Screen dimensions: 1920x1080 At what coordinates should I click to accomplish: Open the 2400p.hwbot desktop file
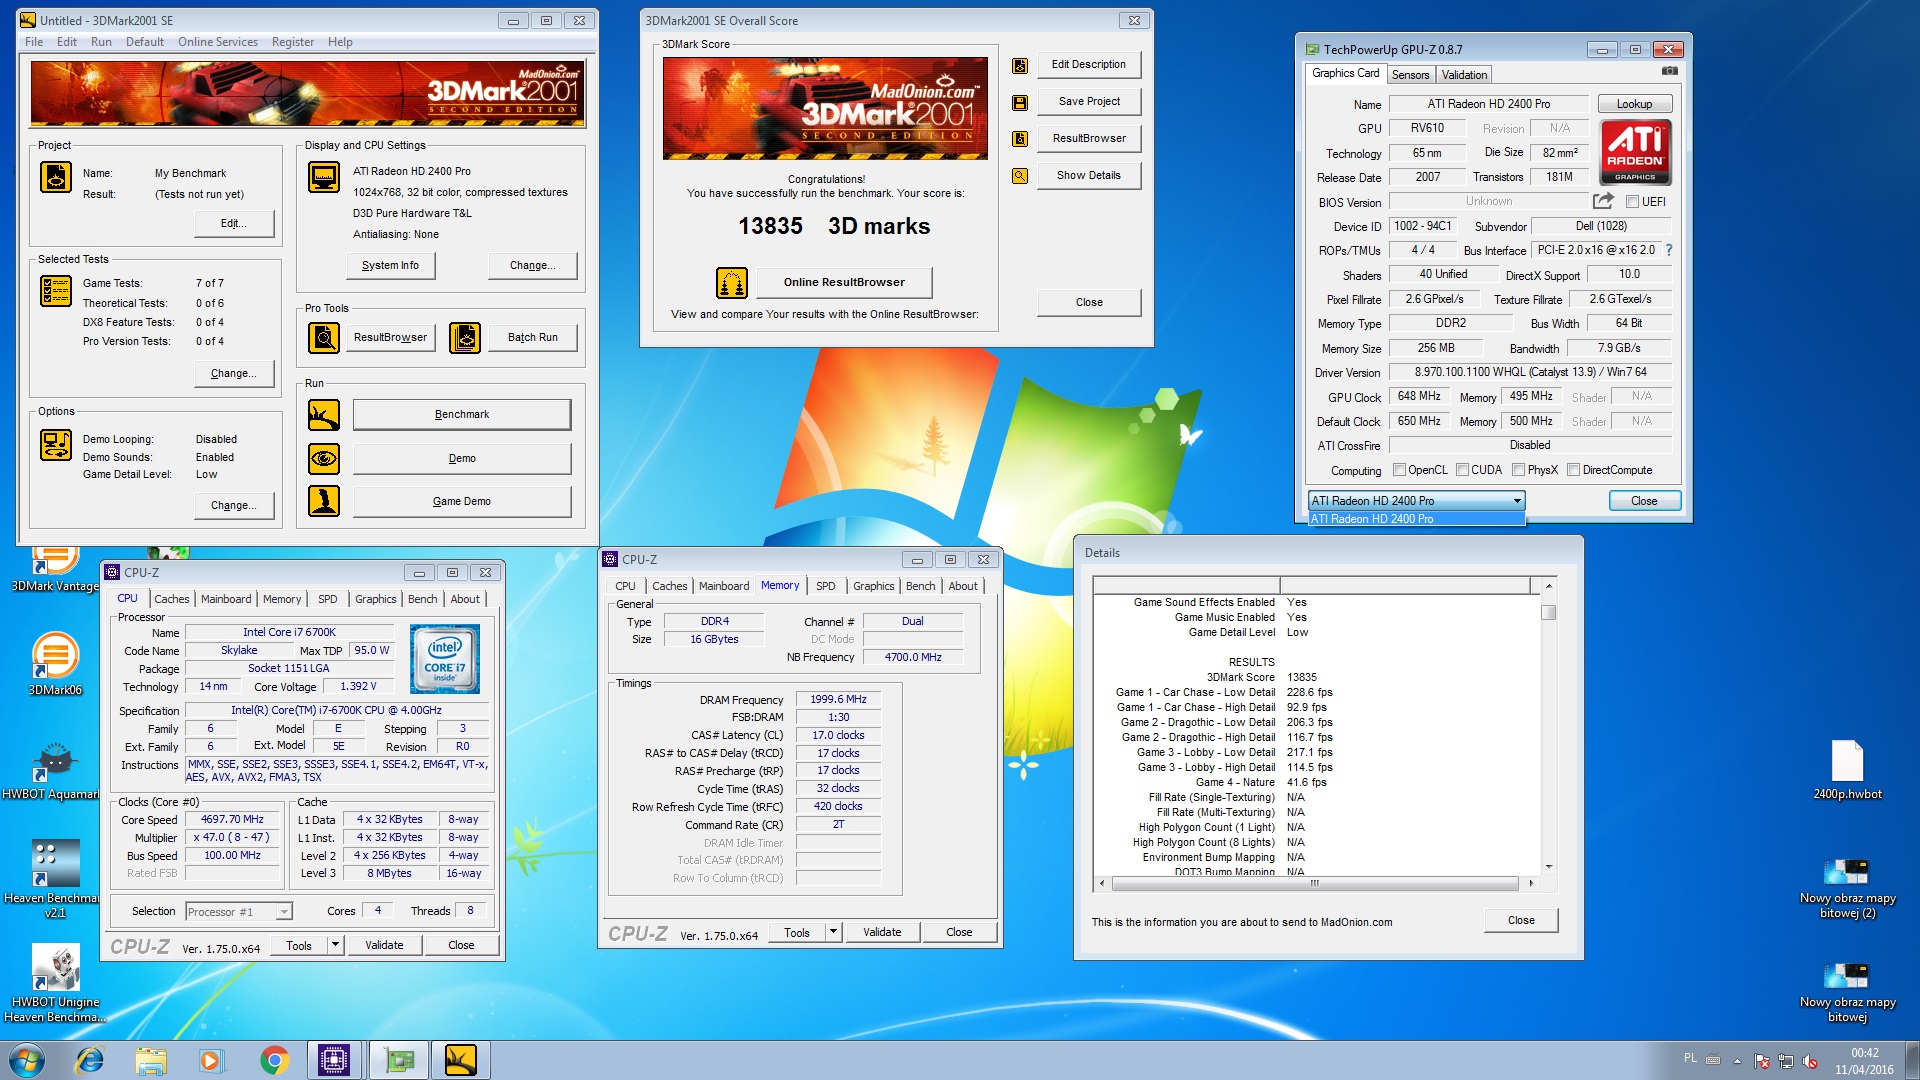point(1847,770)
